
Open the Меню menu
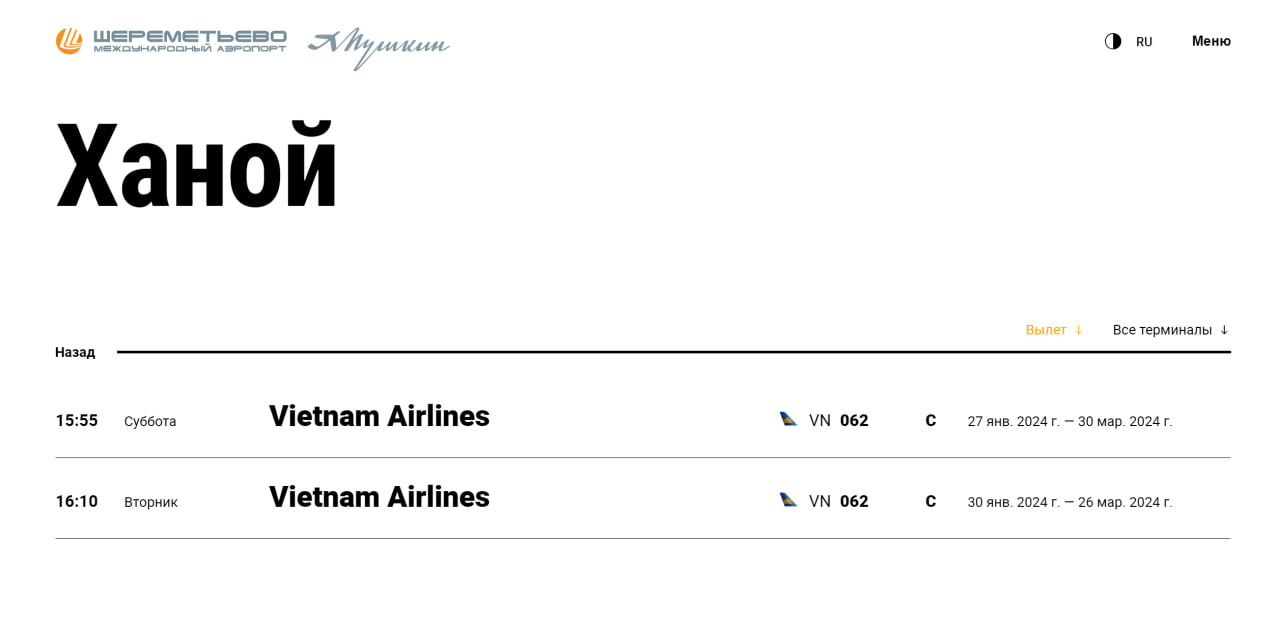1211,41
